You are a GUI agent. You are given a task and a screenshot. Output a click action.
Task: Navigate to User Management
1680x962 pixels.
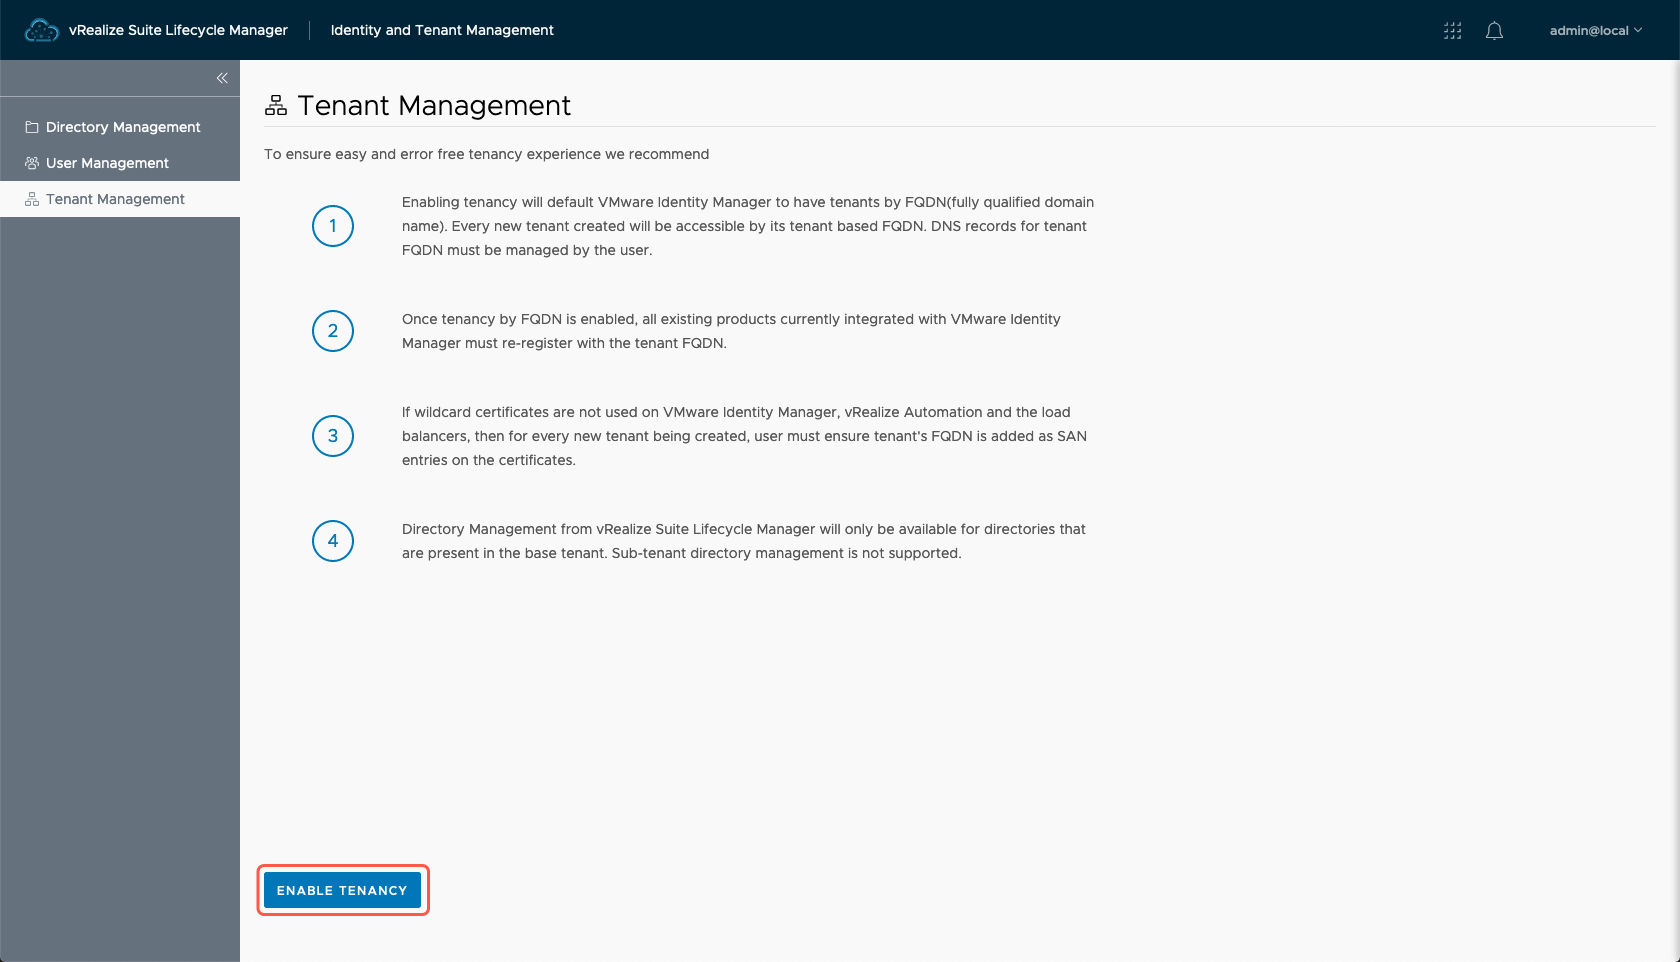click(107, 163)
